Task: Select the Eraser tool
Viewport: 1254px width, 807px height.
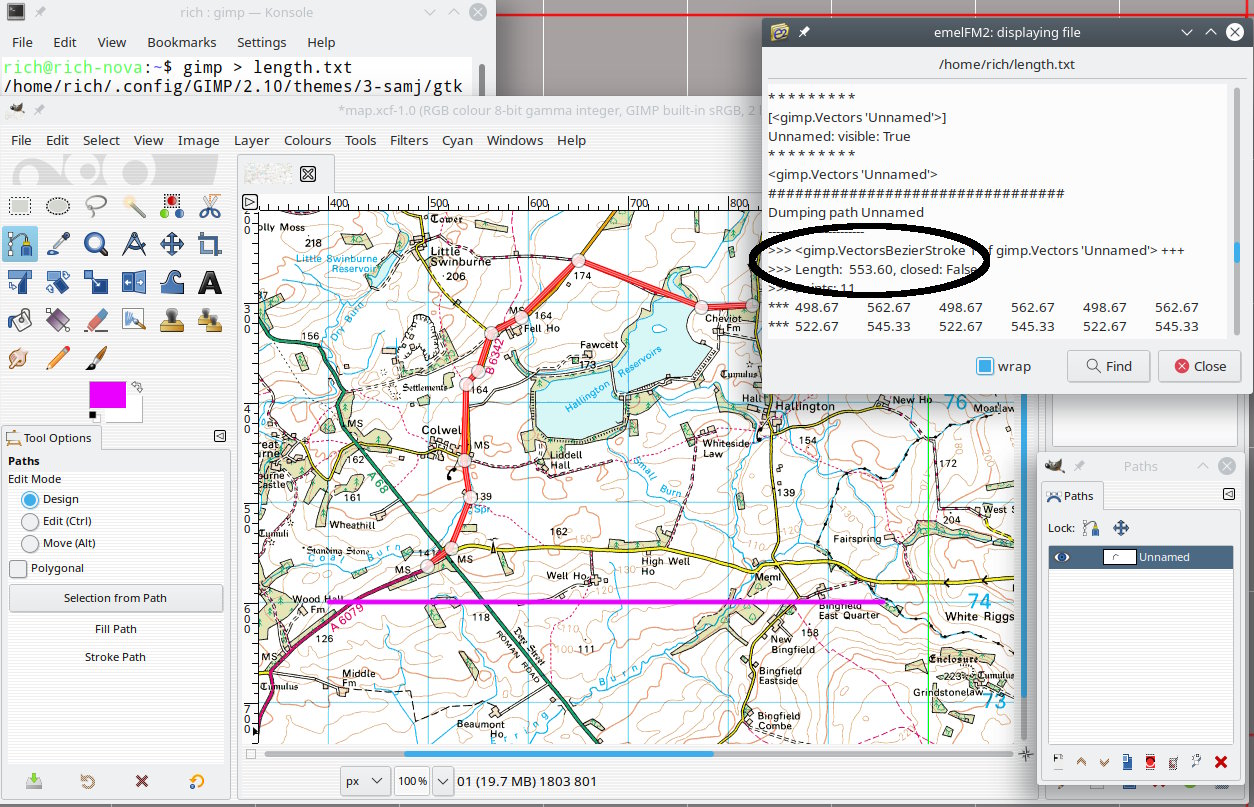Action: [96, 320]
